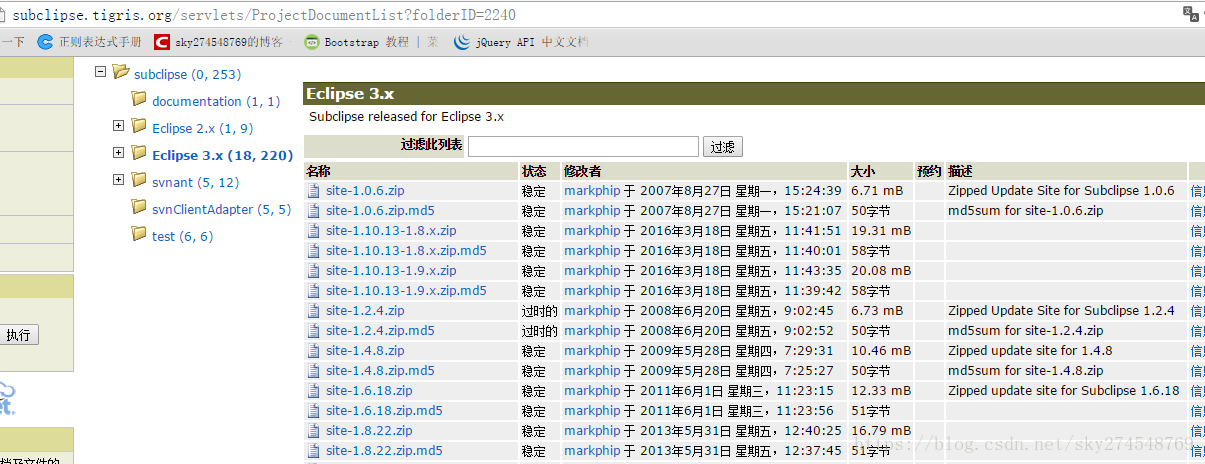
Task: Click the file icon of site-1.0.6.zip.md5
Action: [x=314, y=210]
